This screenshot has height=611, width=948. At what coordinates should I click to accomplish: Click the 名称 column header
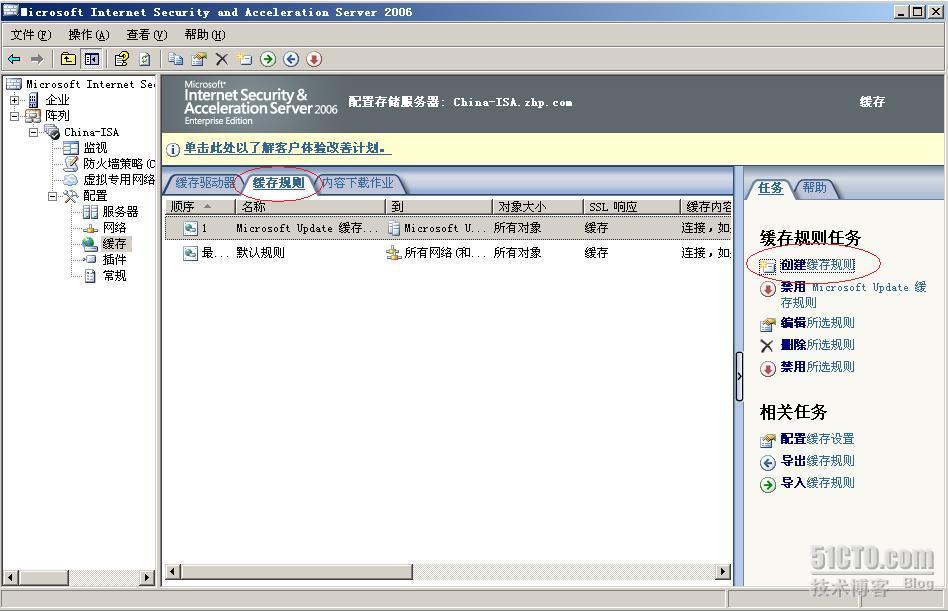point(310,207)
